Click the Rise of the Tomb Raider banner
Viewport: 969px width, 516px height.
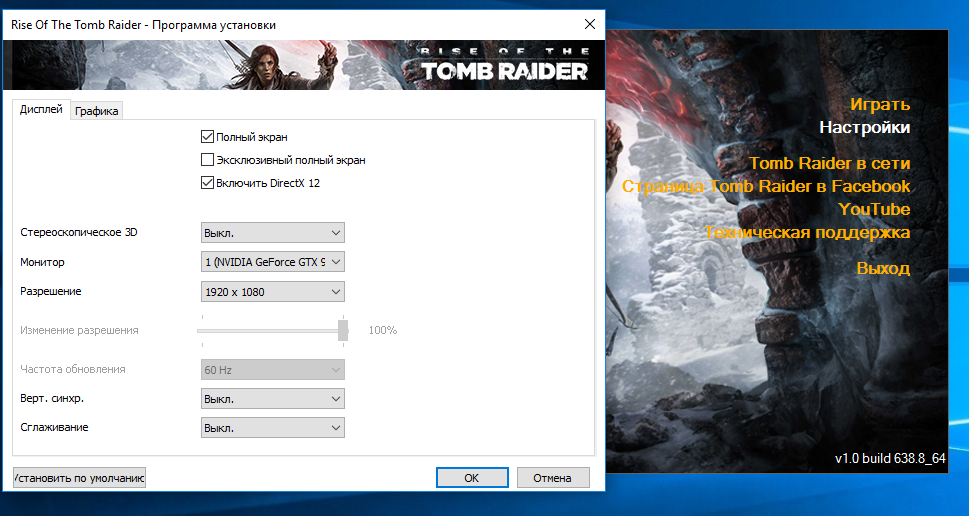click(305, 64)
